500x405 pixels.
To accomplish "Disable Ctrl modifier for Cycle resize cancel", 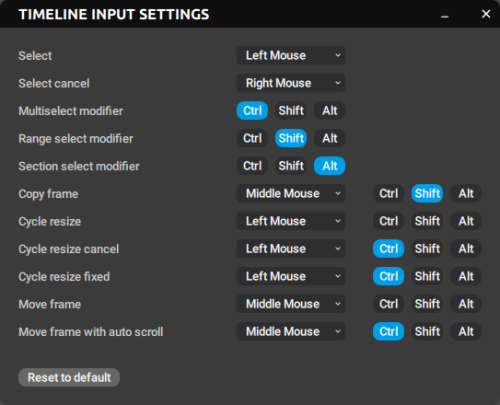I will click(389, 249).
